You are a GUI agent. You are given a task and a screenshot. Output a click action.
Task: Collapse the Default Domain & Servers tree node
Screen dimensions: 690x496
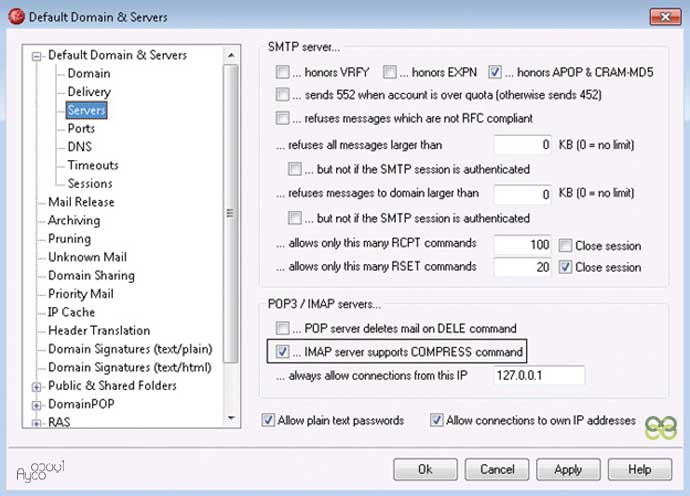37,56
